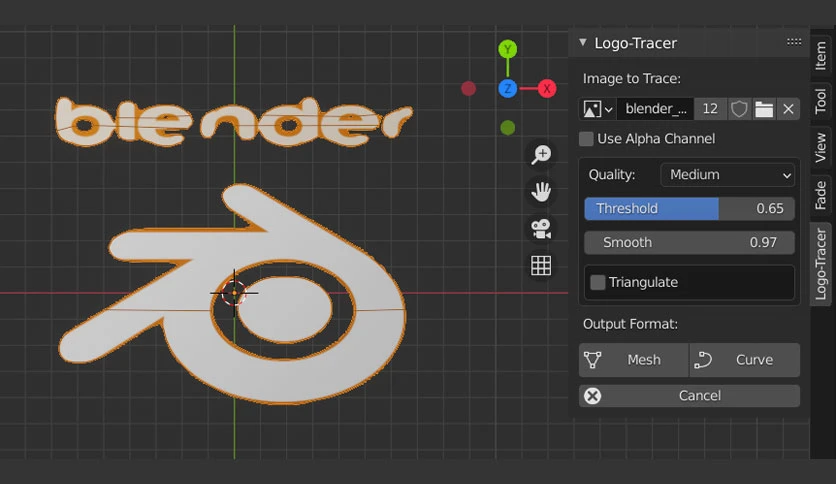This screenshot has width=836, height=484.
Task: Click the Cancel button
Action: tap(689, 396)
